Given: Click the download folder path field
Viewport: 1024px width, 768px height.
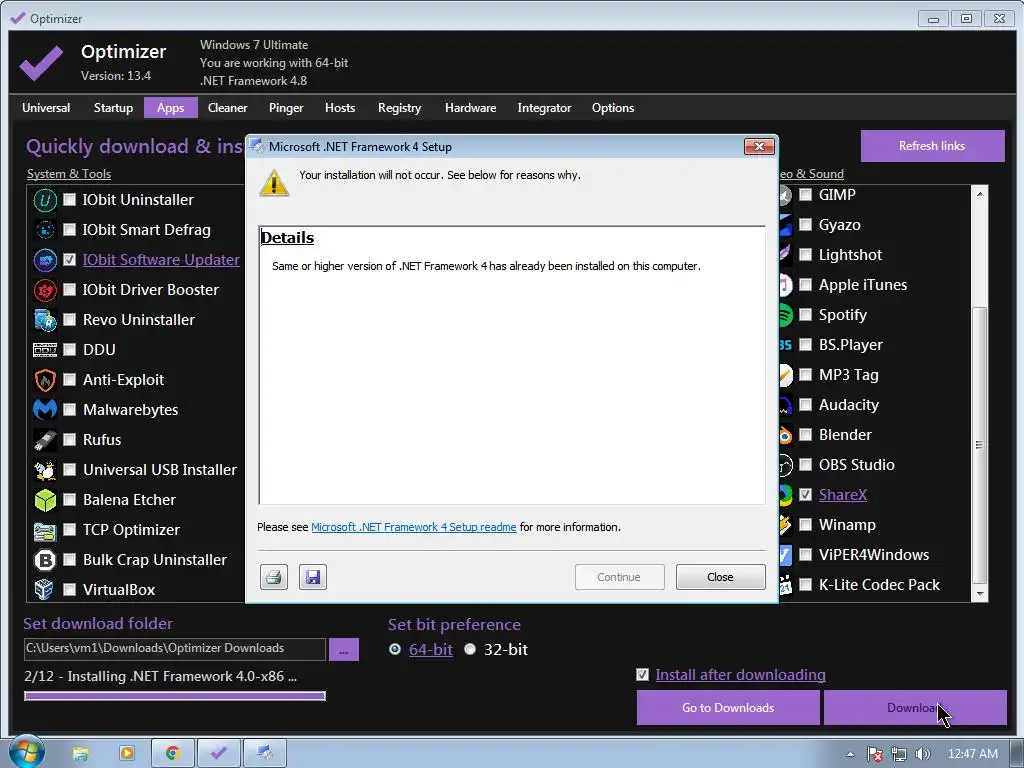Looking at the screenshot, I should 174,648.
